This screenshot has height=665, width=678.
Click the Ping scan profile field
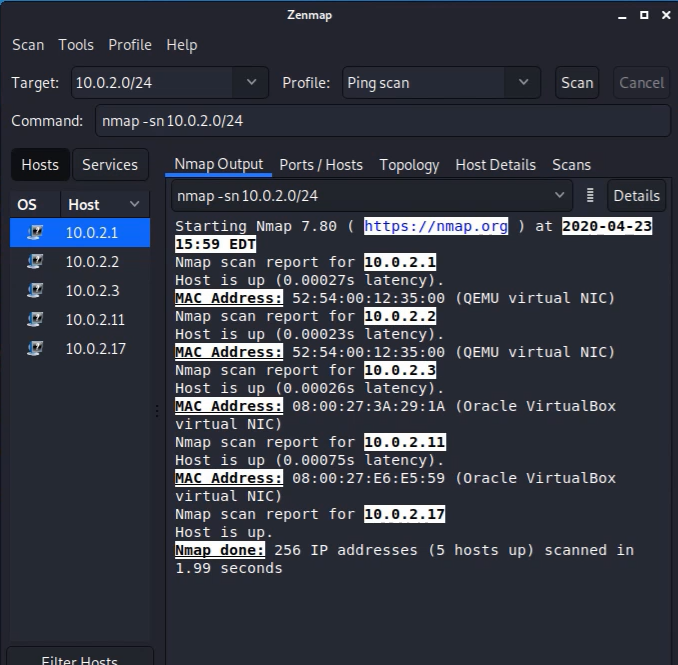[x=424, y=83]
